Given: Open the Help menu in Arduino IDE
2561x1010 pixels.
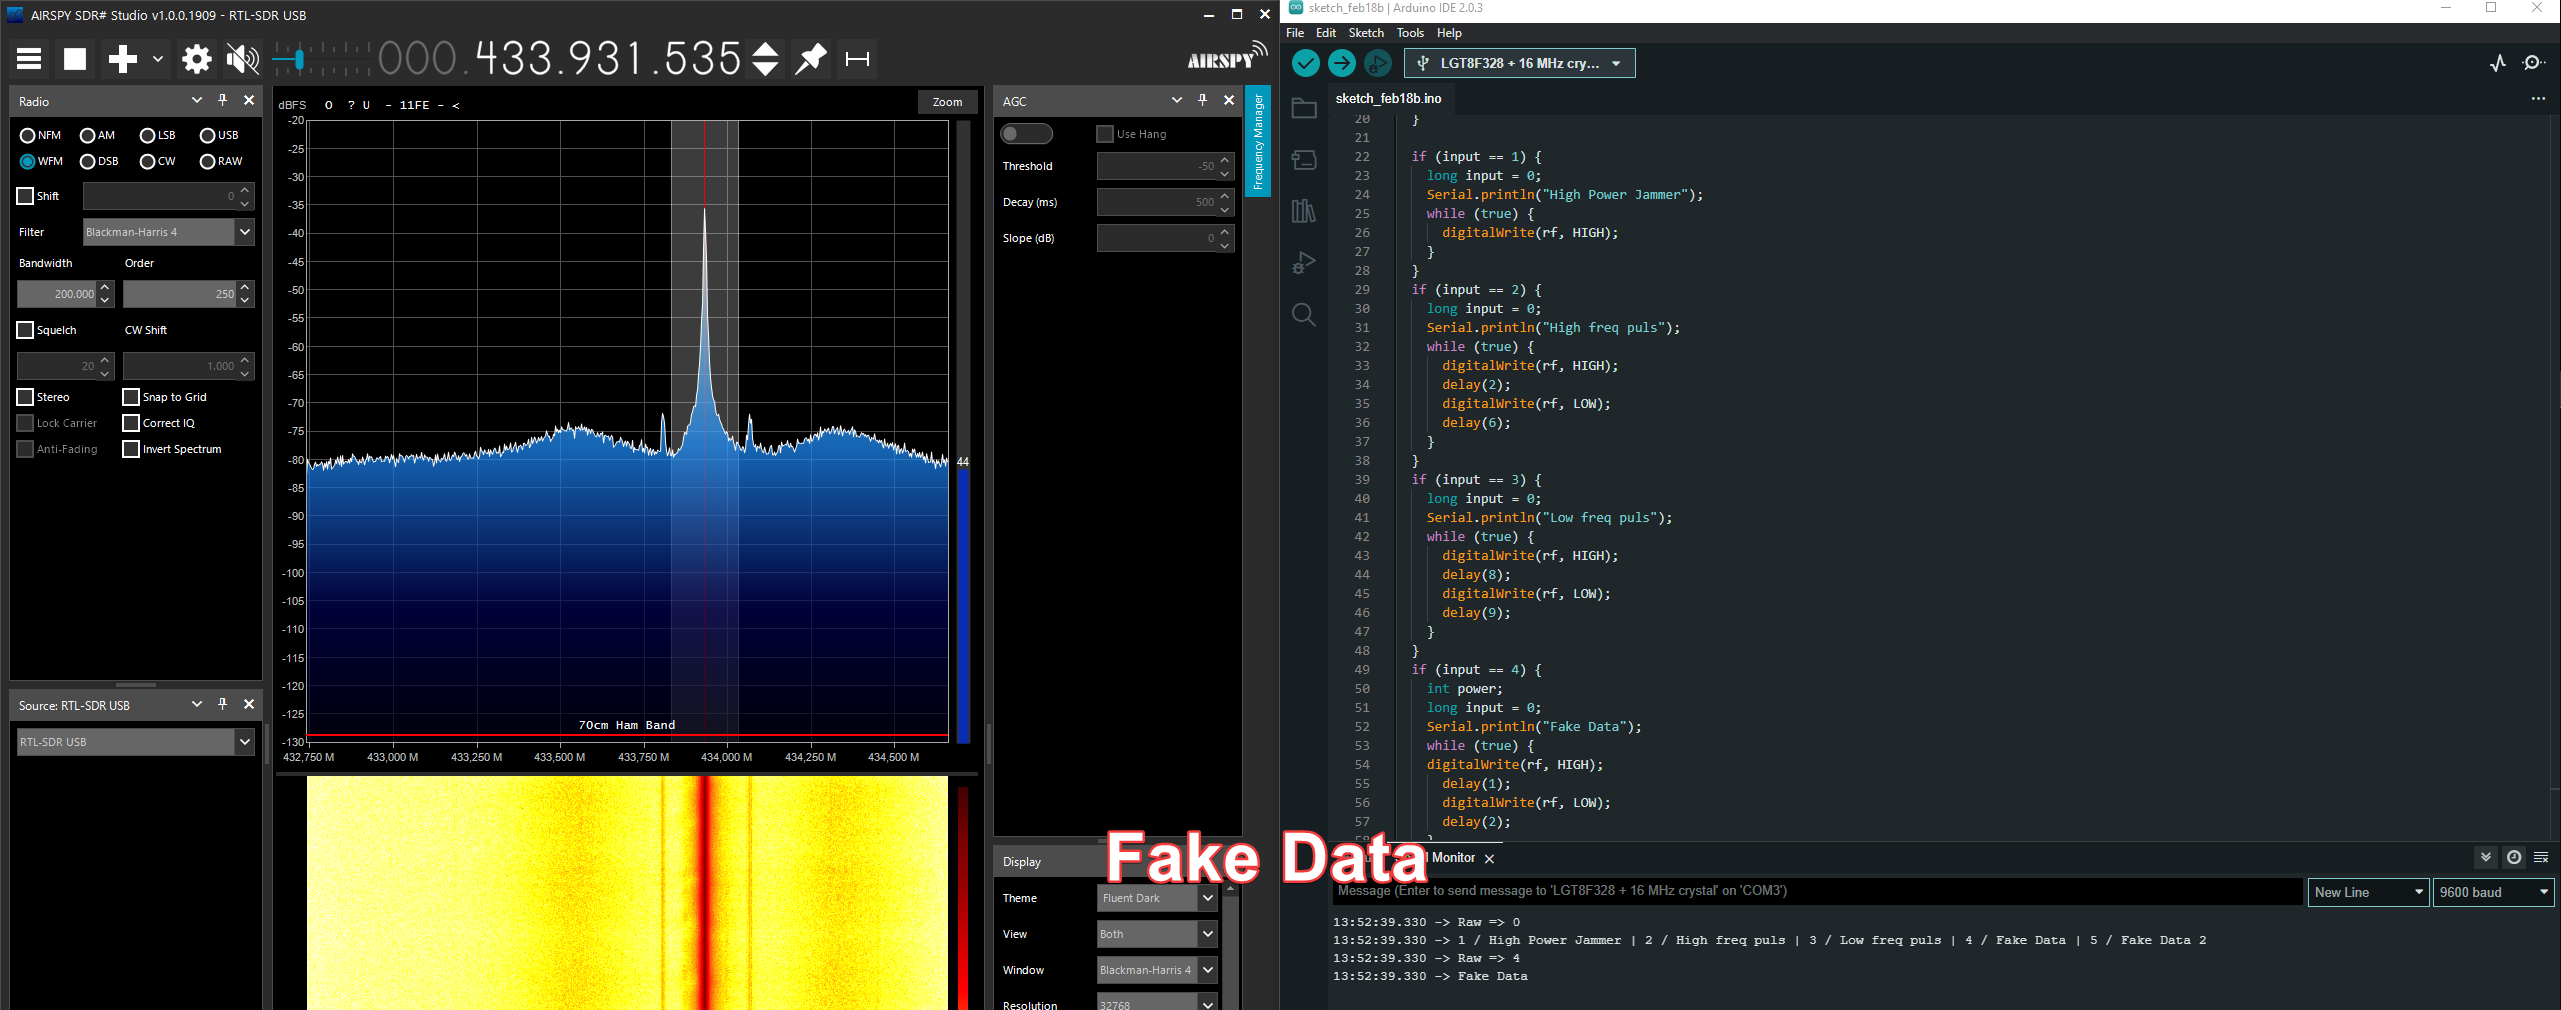Looking at the screenshot, I should click(1449, 33).
